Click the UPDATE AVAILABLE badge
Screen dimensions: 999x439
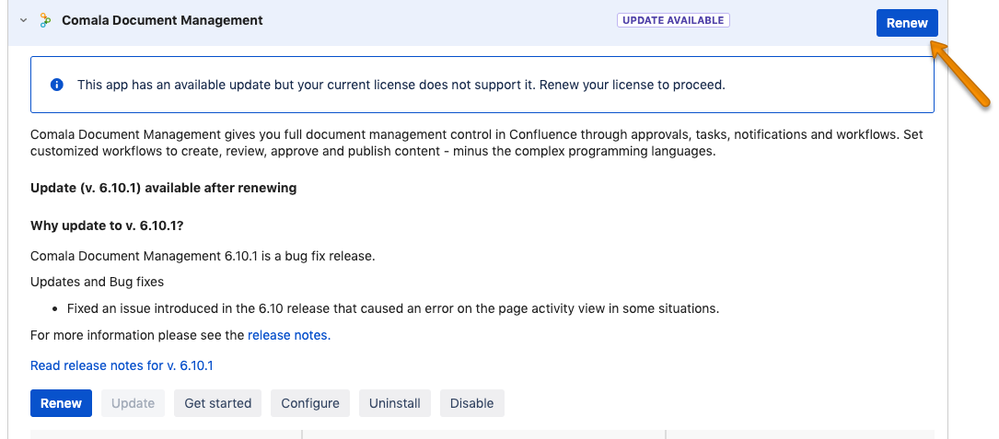[673, 20]
